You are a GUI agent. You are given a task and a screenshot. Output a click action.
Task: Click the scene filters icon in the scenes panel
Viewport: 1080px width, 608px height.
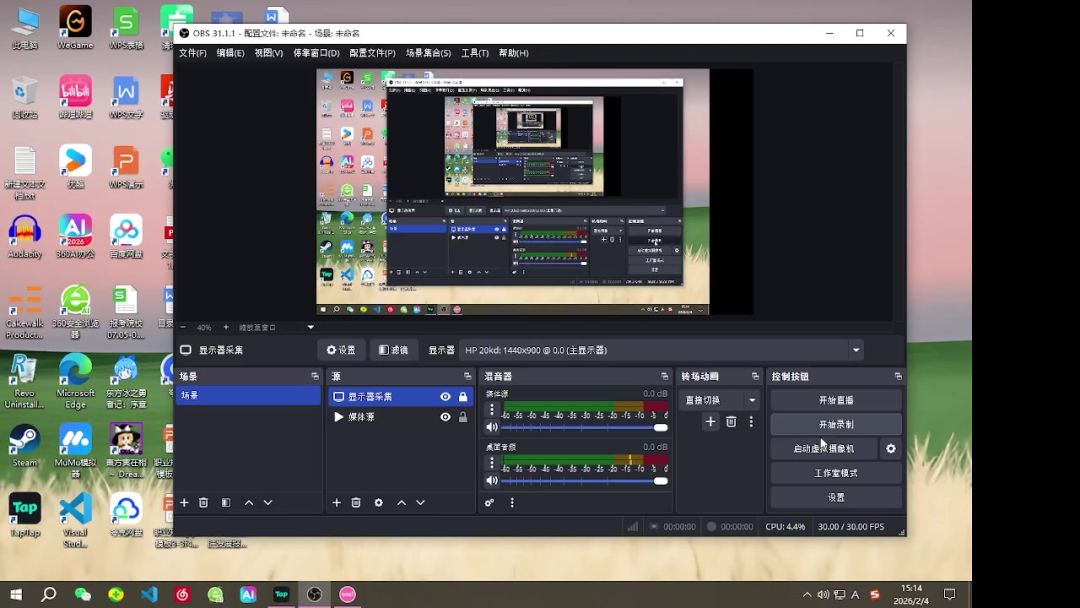pyautogui.click(x=226, y=503)
